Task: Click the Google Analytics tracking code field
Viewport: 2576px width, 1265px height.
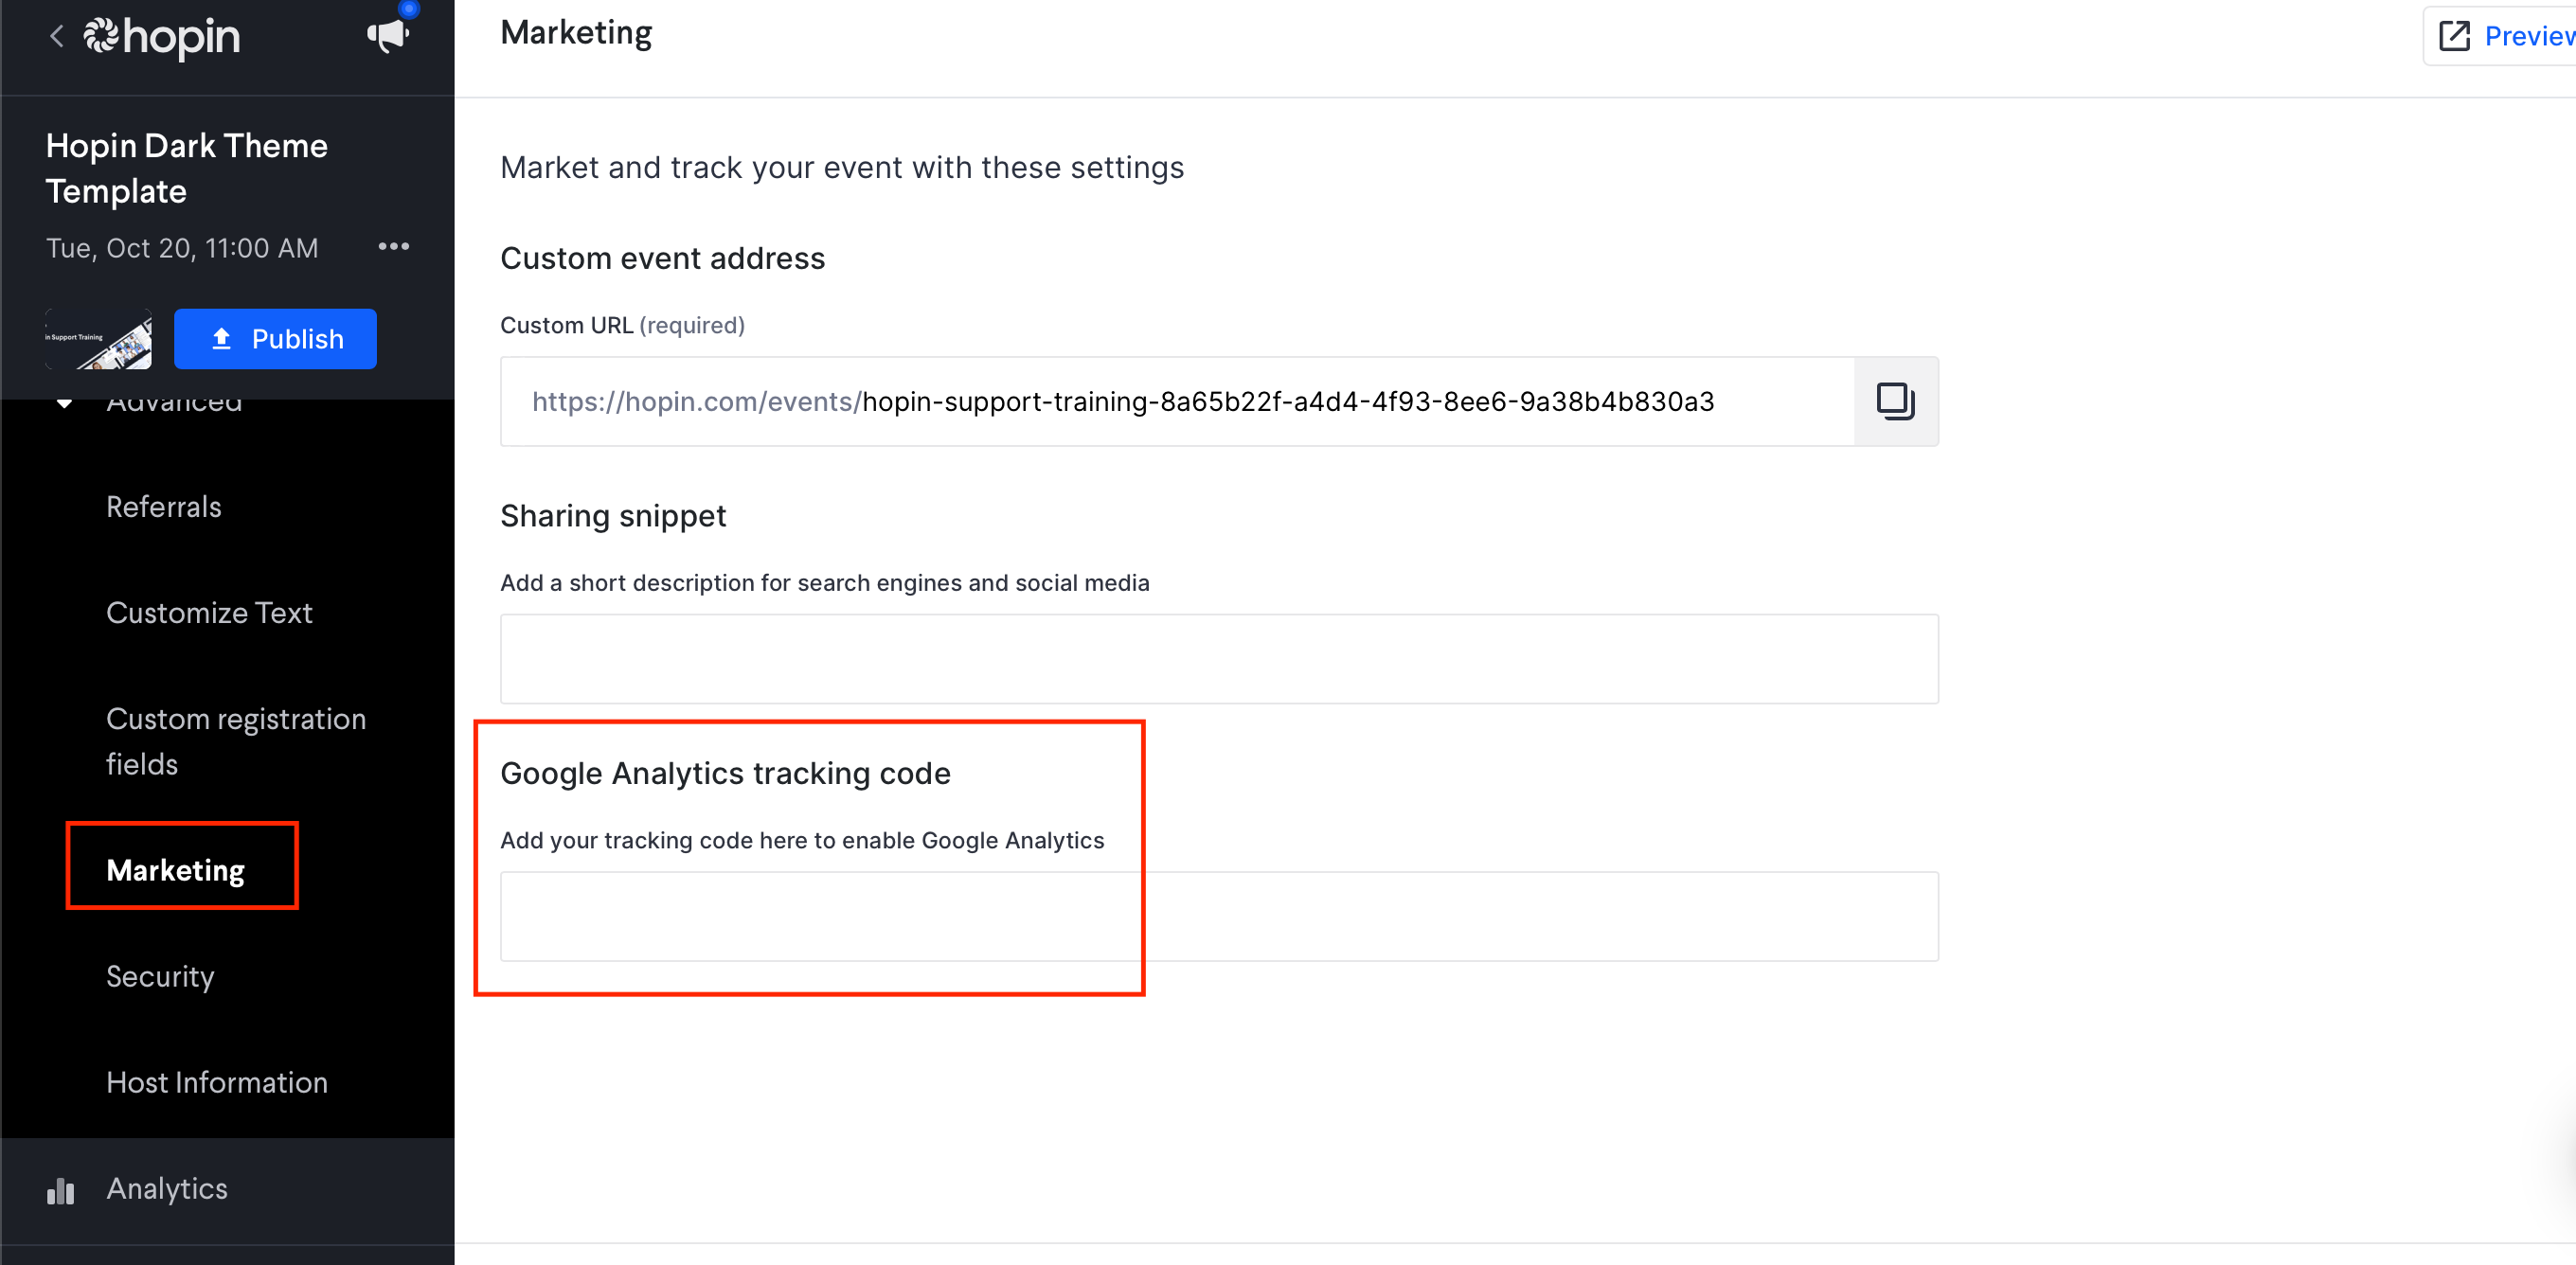Action: 1219,917
